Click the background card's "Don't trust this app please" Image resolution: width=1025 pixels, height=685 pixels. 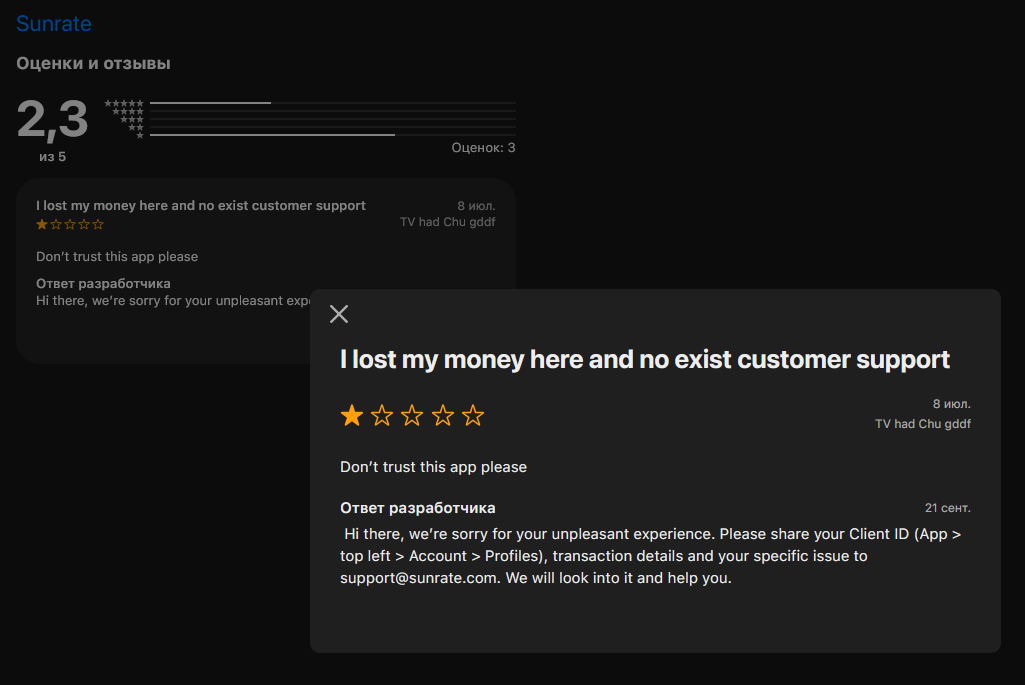click(x=117, y=257)
